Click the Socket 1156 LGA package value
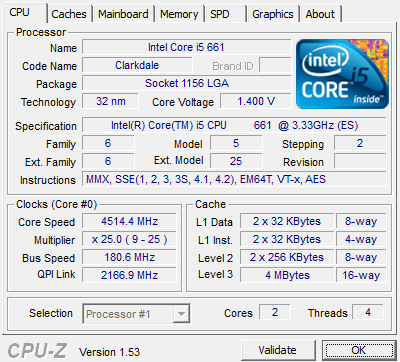The height and width of the screenshot is (362, 400). pos(186,83)
